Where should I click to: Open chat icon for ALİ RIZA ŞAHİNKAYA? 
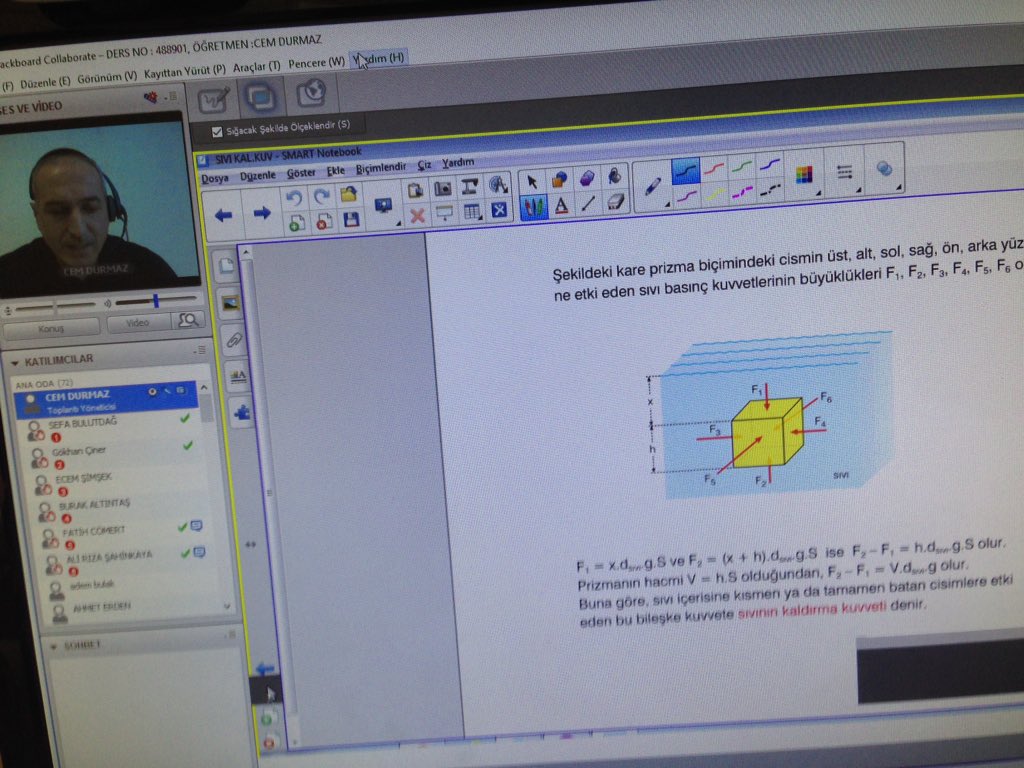[x=200, y=552]
